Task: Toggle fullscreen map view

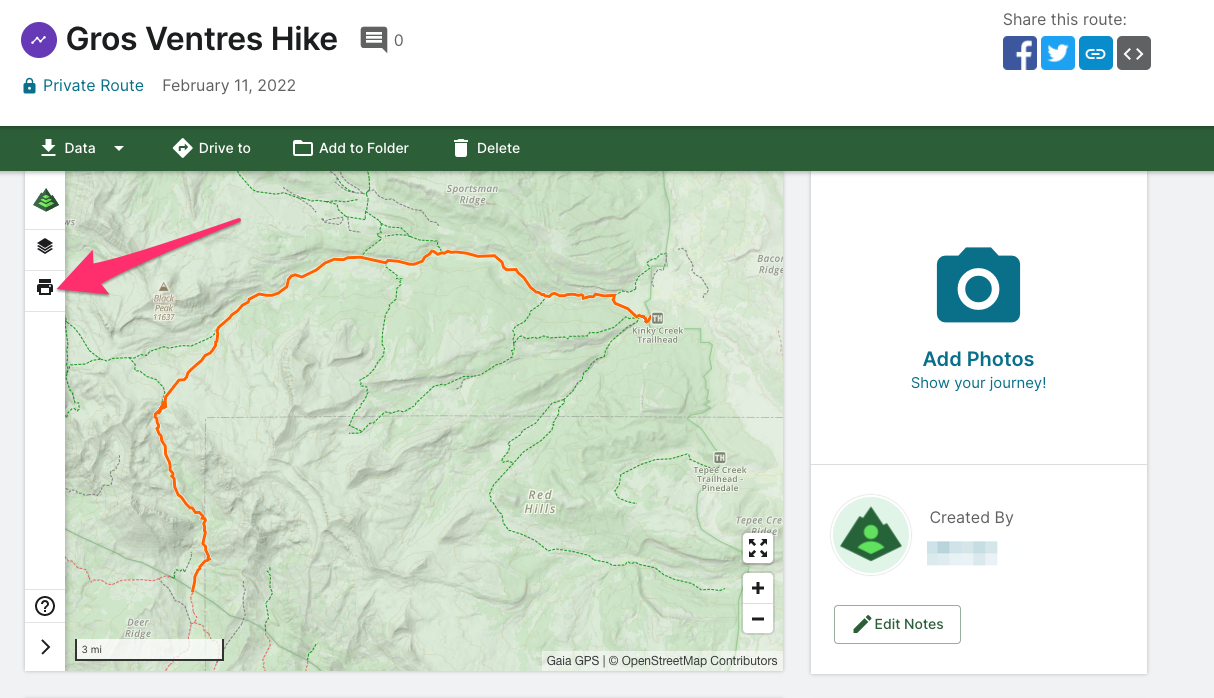Action: (x=758, y=548)
